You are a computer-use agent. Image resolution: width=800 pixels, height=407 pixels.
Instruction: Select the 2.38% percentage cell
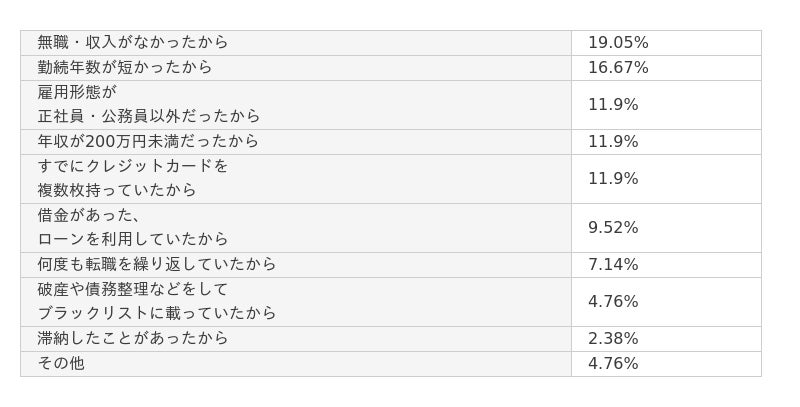point(613,339)
